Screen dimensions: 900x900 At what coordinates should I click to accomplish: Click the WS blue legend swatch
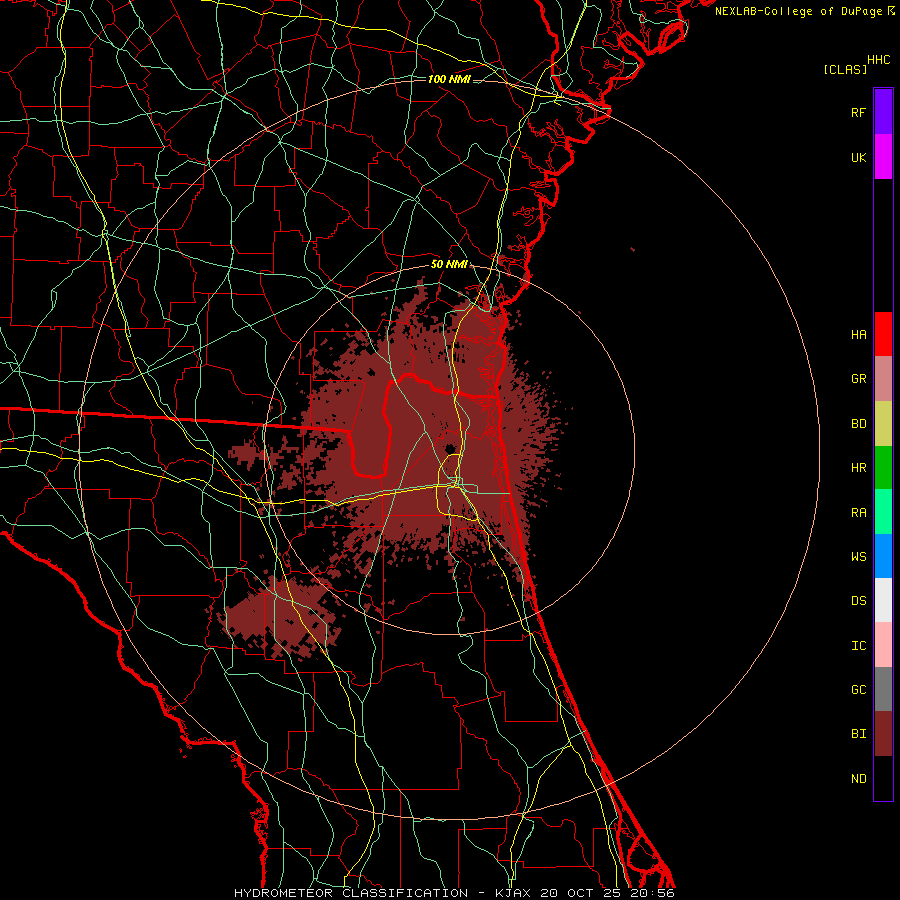click(x=883, y=556)
